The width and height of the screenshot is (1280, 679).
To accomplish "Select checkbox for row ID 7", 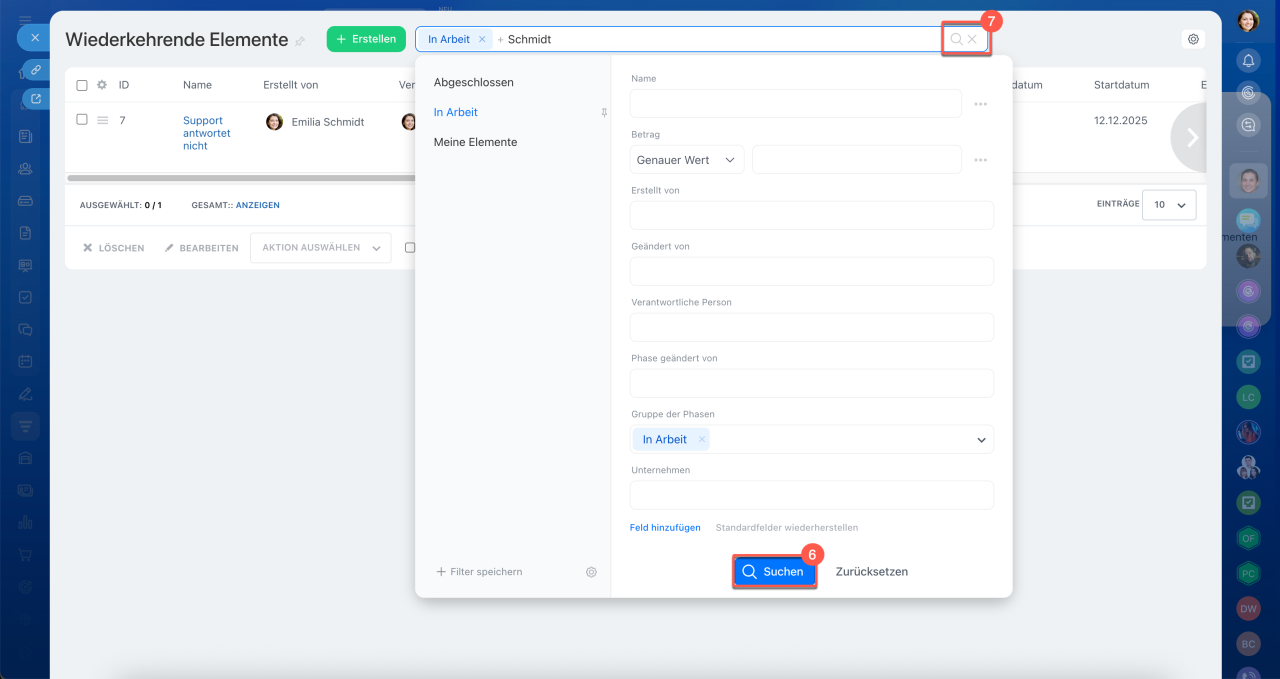I will [82, 119].
